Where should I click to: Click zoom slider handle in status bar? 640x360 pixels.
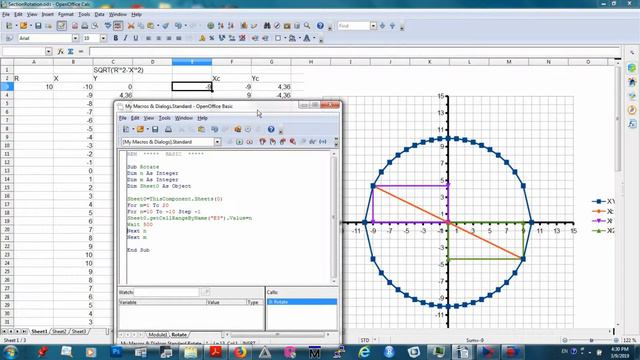point(591,340)
